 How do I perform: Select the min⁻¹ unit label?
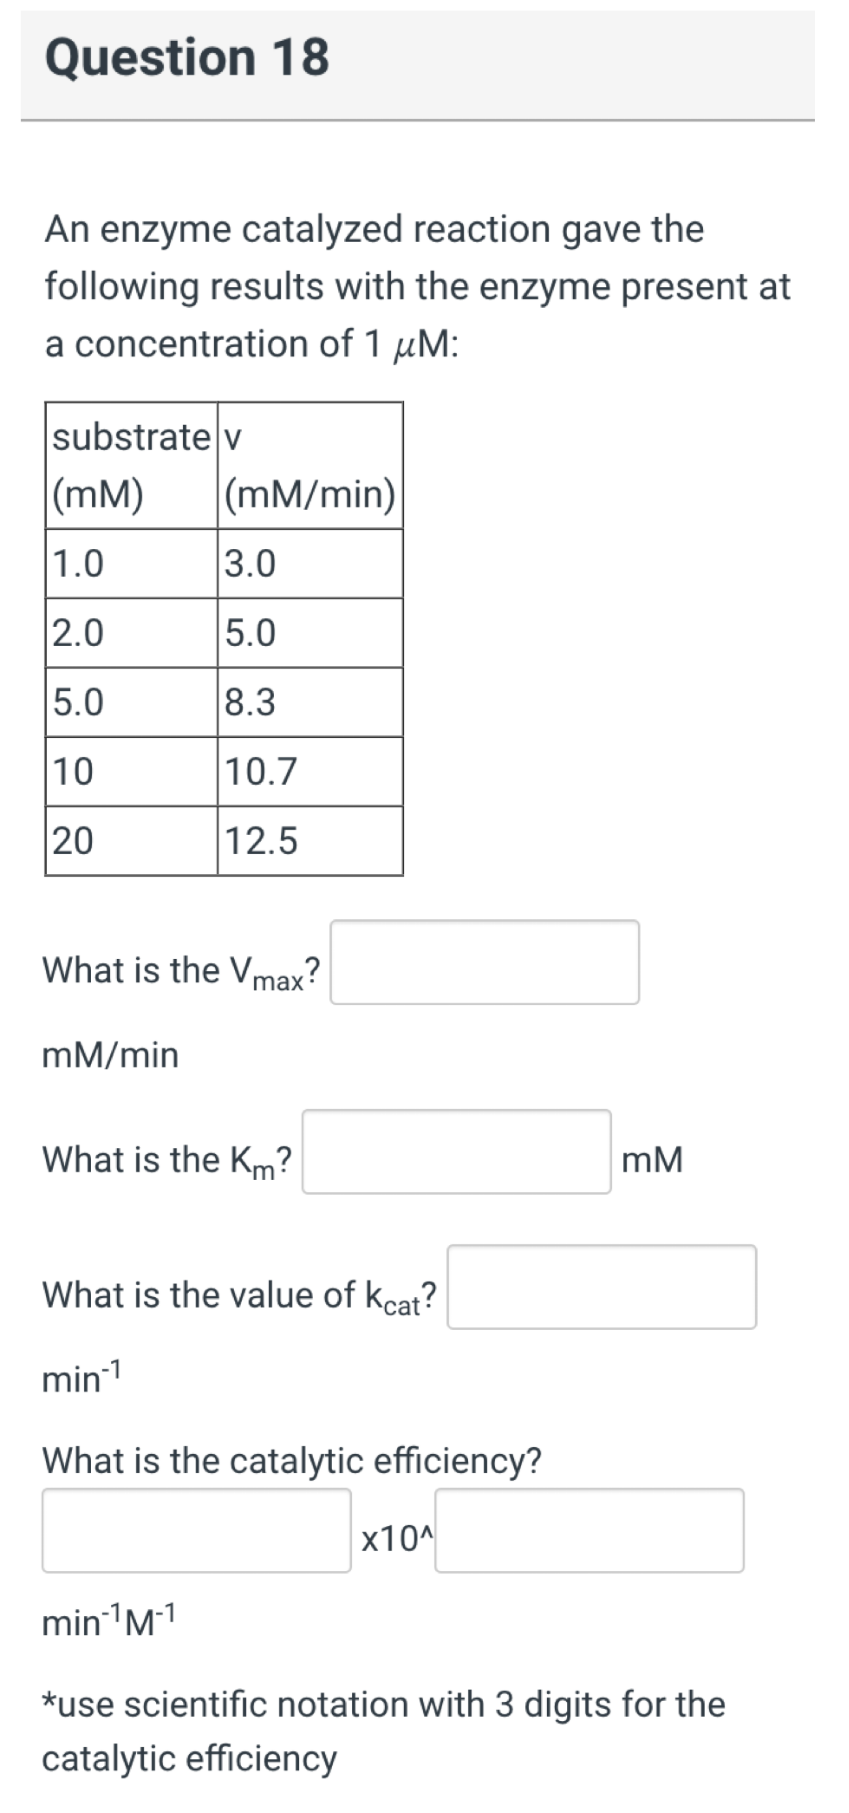80,1378
